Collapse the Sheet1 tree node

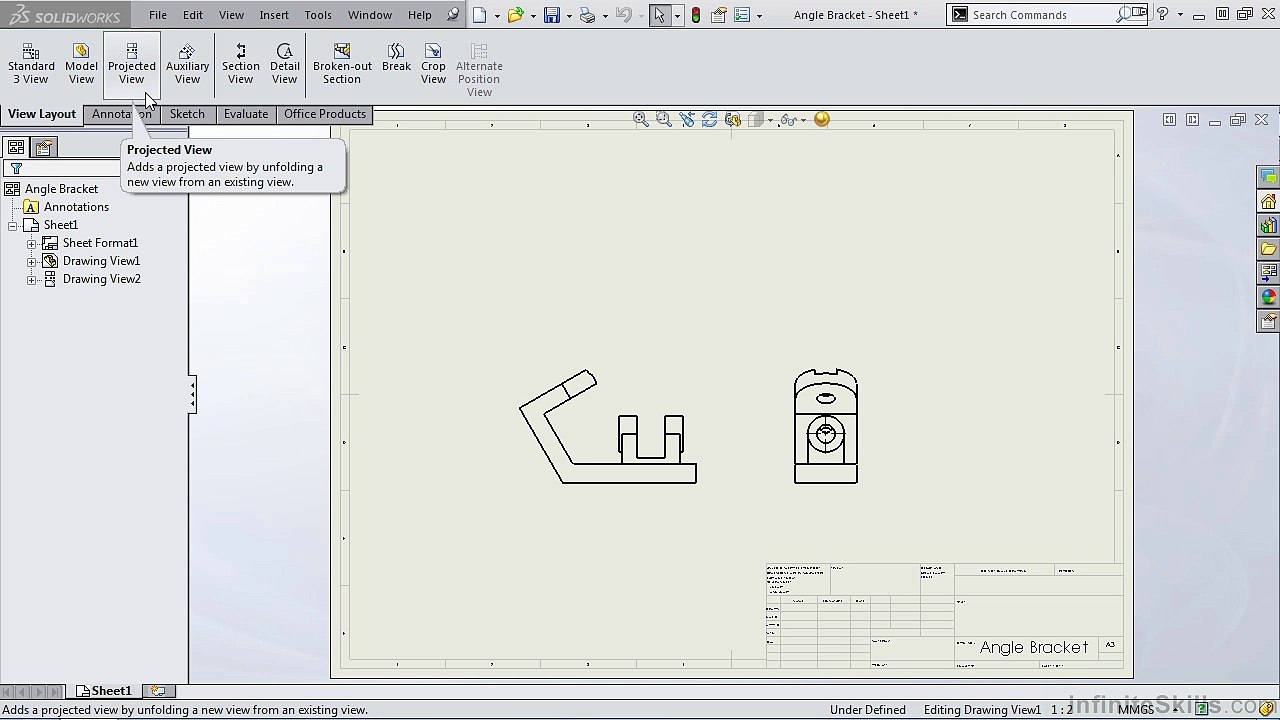click(x=13, y=225)
